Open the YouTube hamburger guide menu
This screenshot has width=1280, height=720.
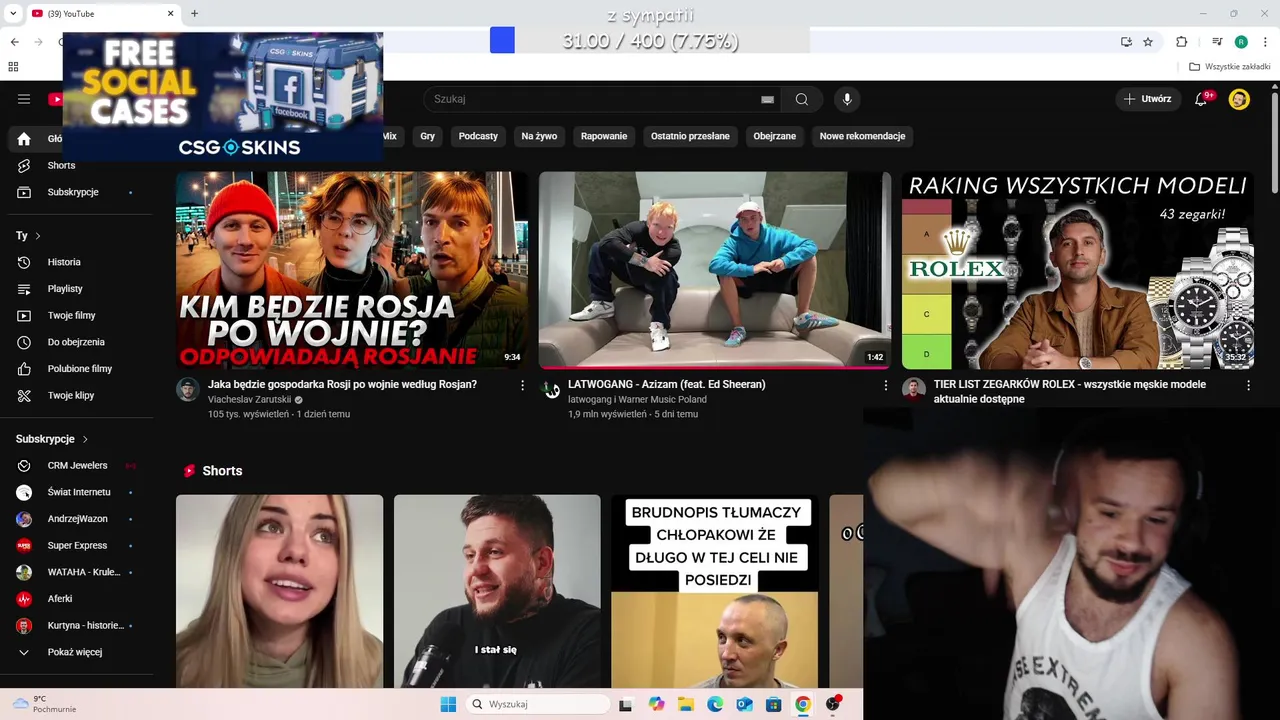coord(24,99)
